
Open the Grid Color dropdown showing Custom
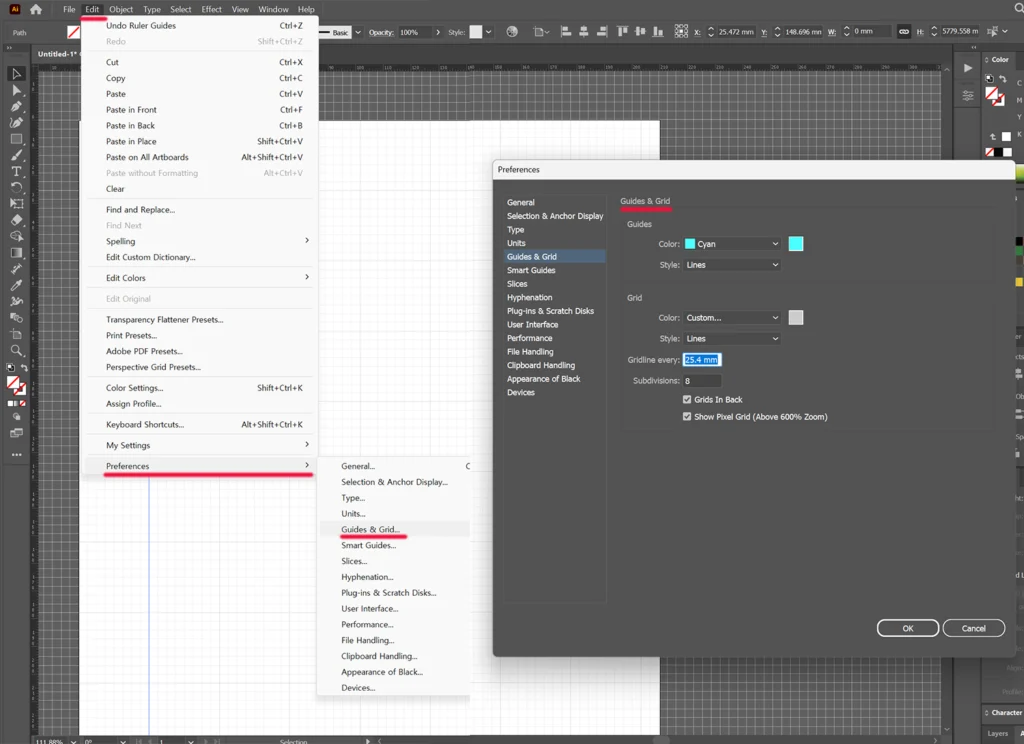coord(732,317)
